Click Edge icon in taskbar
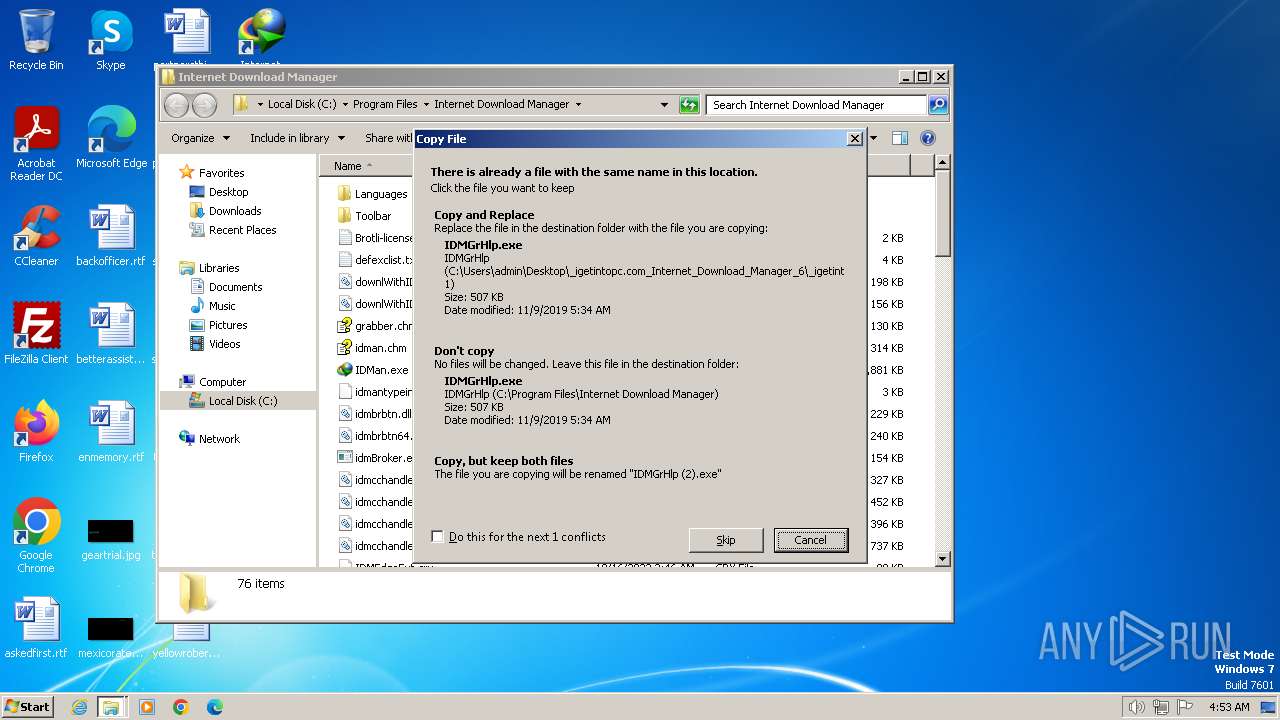 point(214,707)
